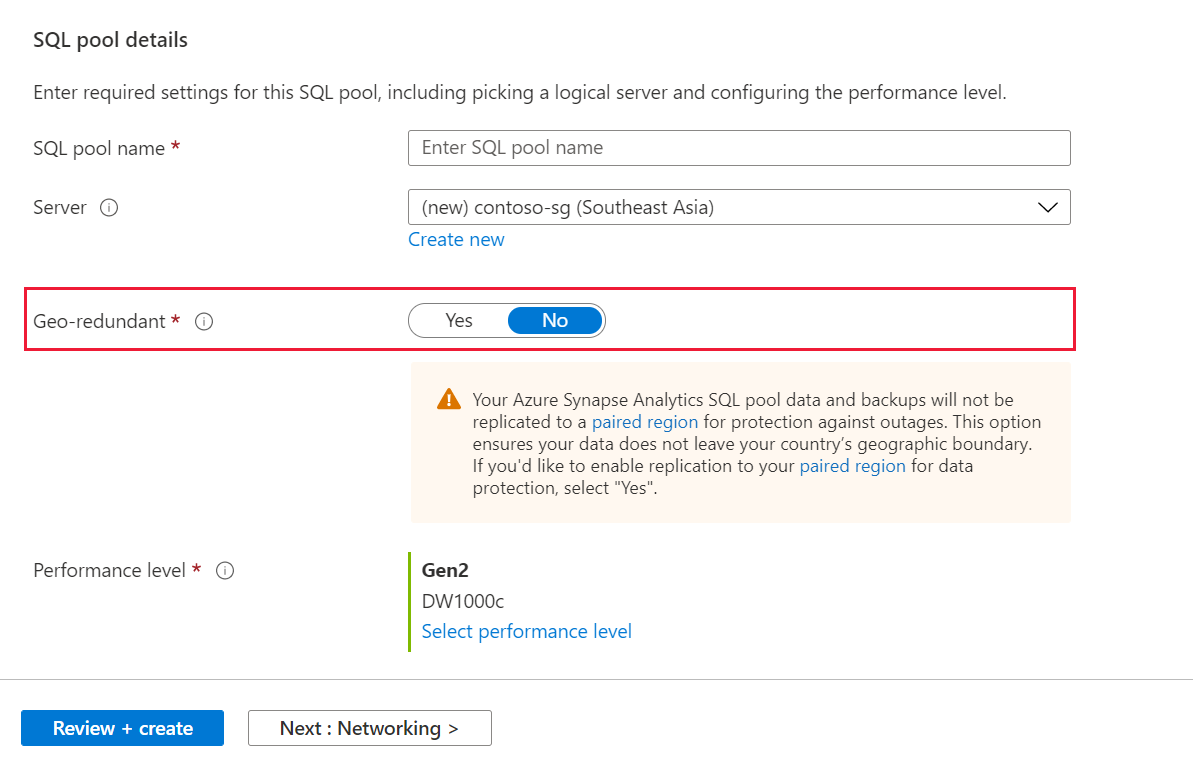Click the Geo-redundant field label
Screen dimensions: 1193x760
point(100,322)
